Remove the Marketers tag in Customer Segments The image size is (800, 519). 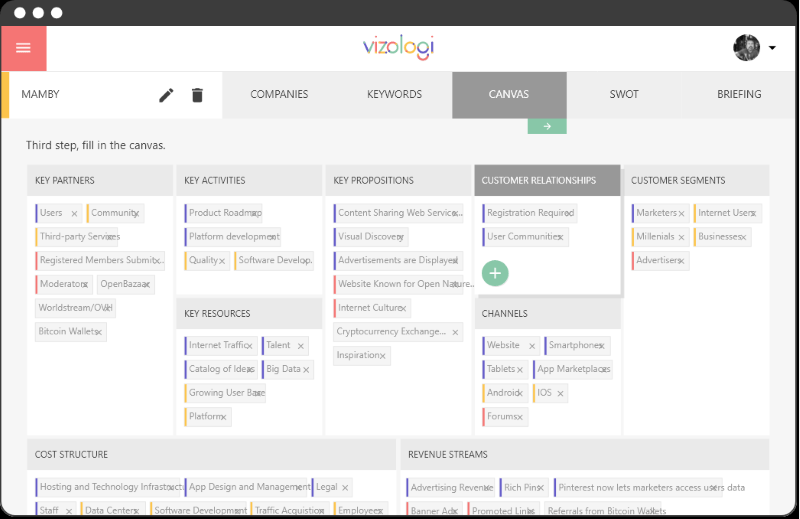[x=681, y=214]
